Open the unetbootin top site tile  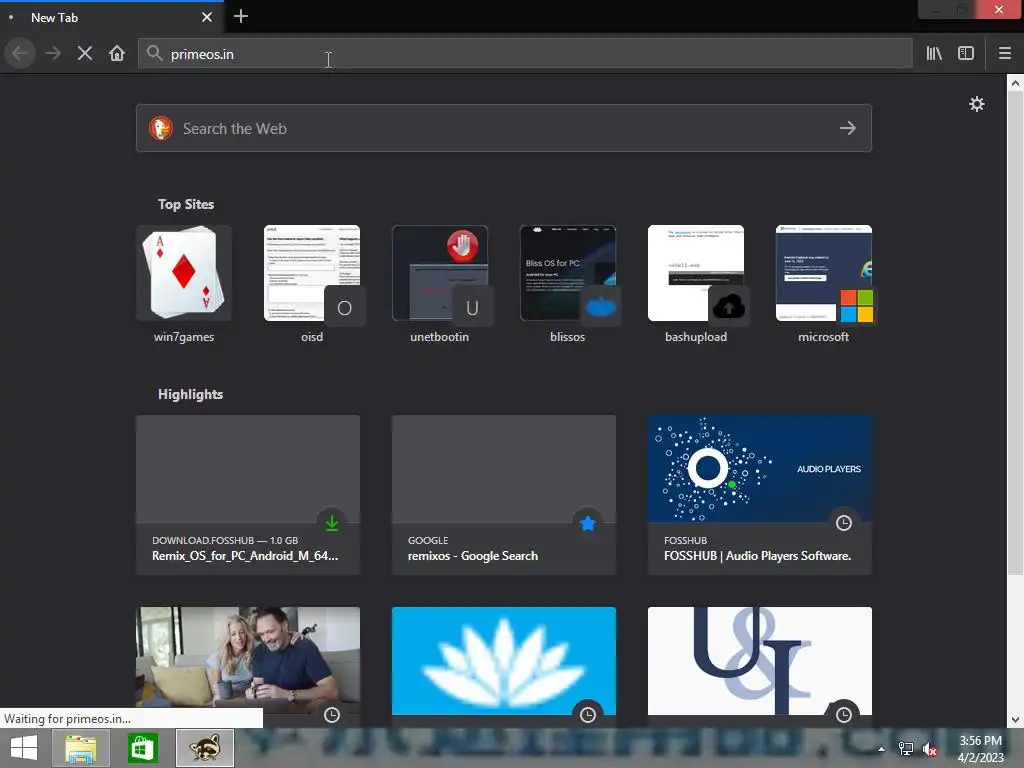pos(440,285)
